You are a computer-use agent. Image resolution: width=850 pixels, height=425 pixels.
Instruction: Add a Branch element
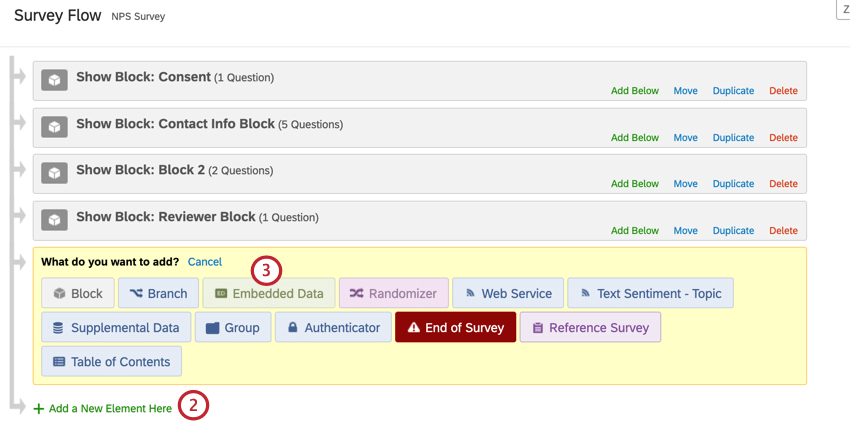point(158,293)
